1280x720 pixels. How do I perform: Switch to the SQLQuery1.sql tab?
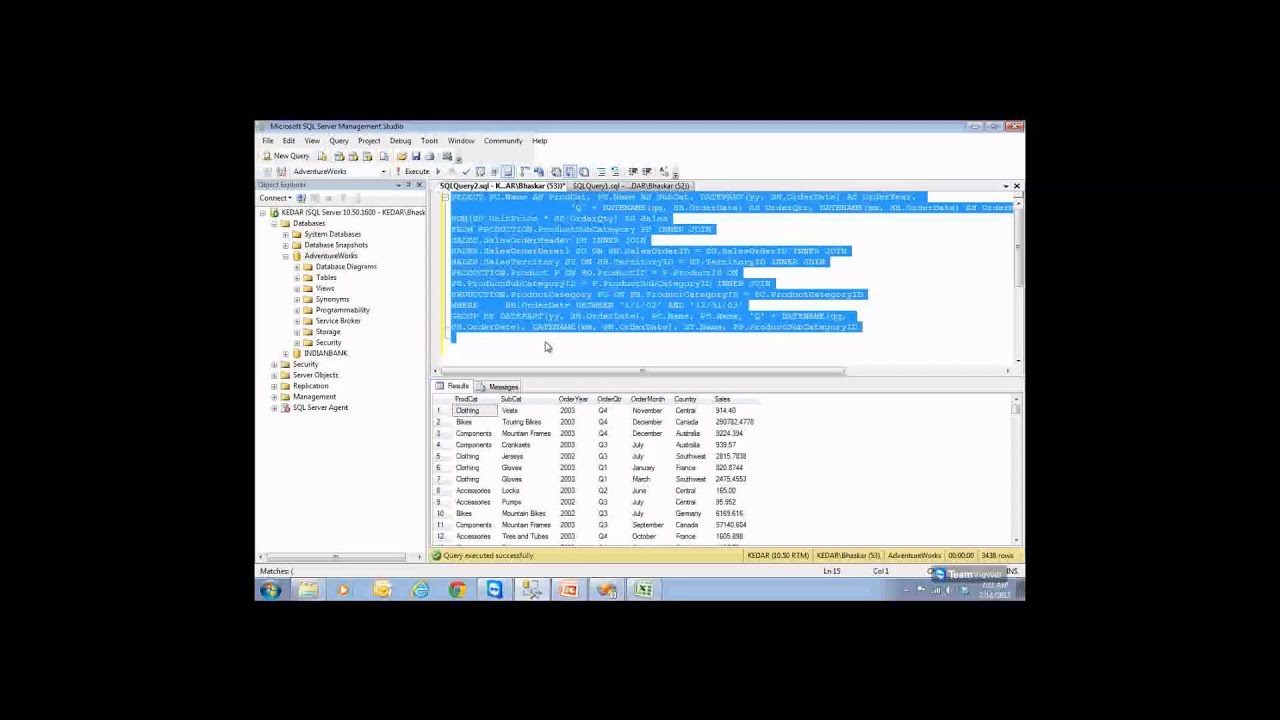(x=631, y=186)
